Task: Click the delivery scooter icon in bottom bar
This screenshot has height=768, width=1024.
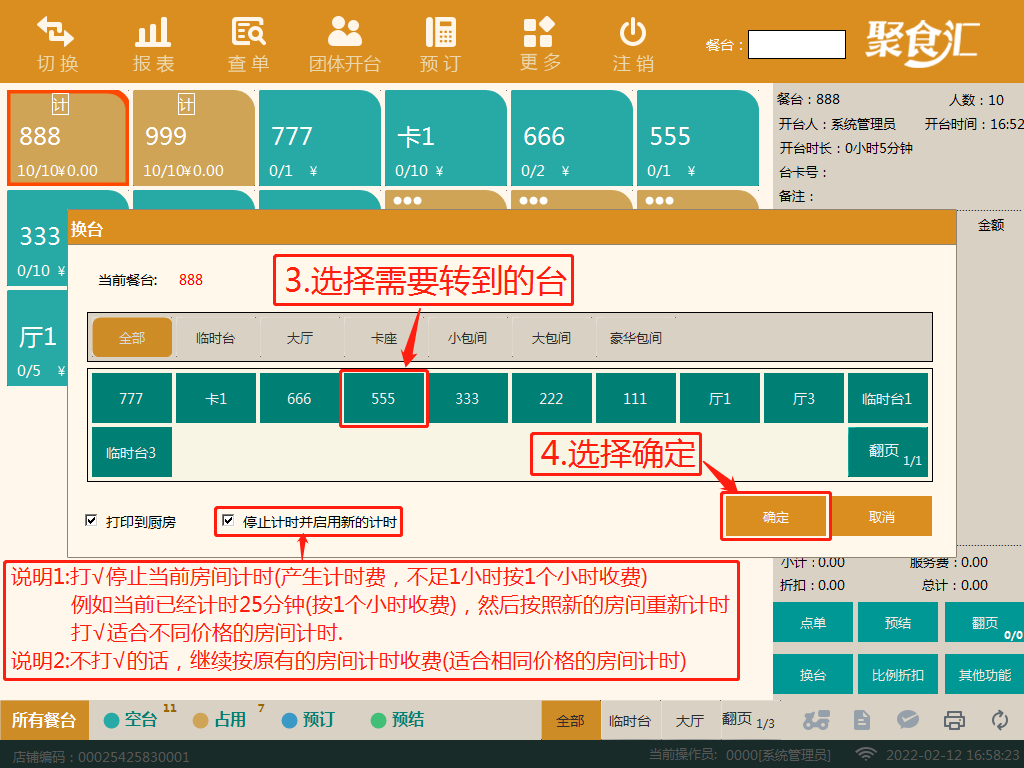Action: pos(816,720)
